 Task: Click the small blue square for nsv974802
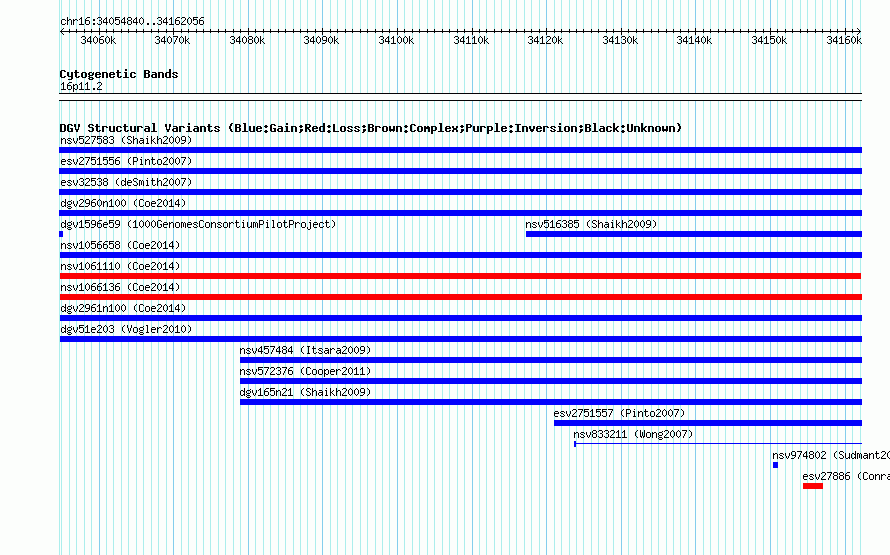coord(775,465)
